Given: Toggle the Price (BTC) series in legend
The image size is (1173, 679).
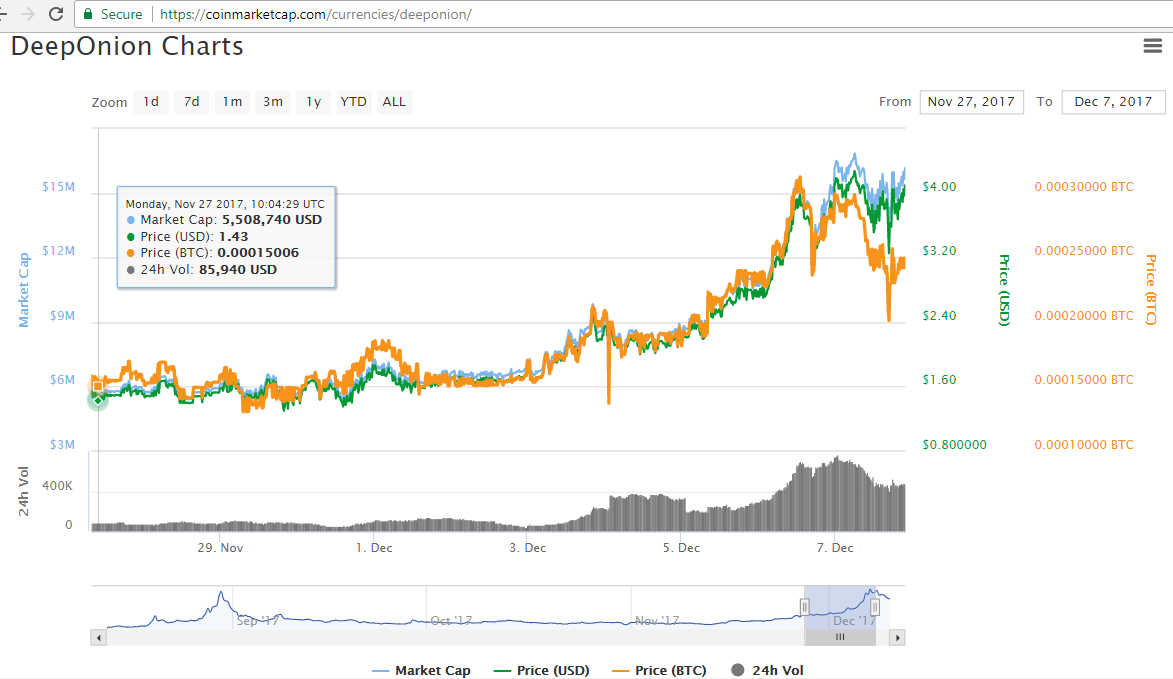Looking at the screenshot, I should click(659, 670).
